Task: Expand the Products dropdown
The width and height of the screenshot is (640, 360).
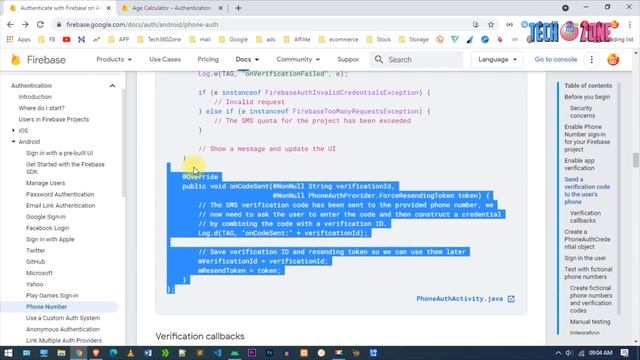Action: 114,60
